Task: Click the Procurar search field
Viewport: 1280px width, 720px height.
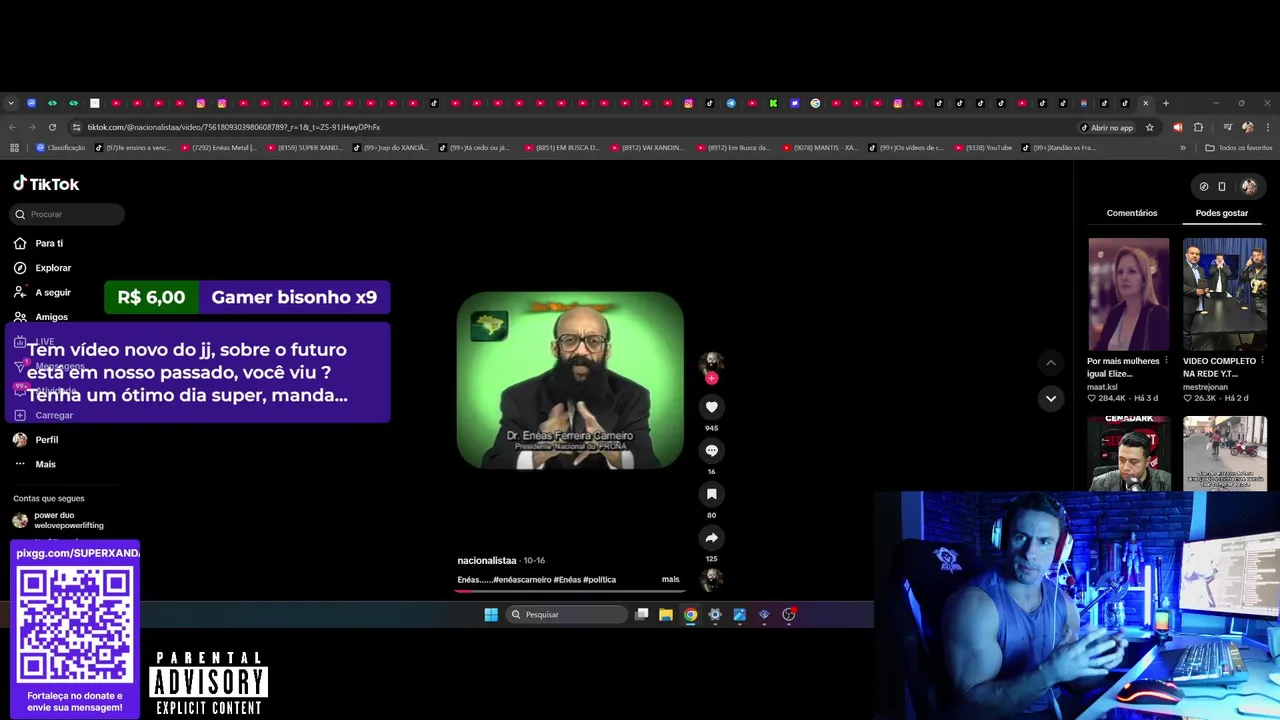Action: (68, 214)
